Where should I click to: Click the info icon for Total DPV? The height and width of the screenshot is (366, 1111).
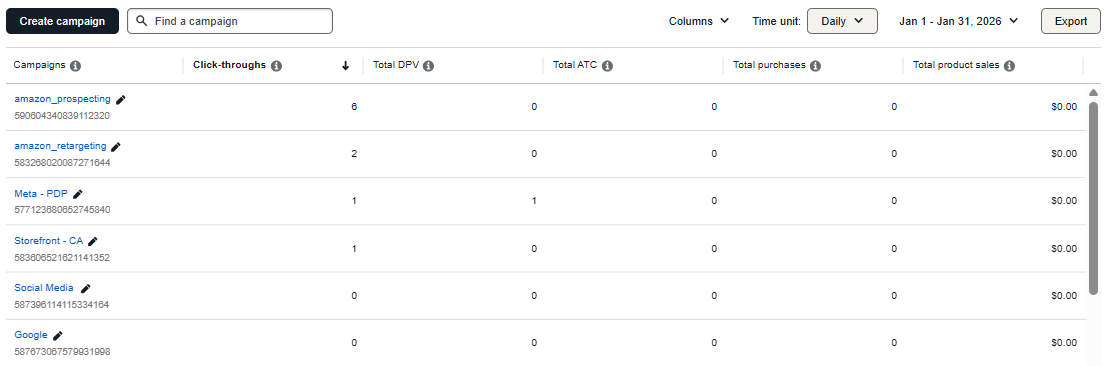(x=429, y=66)
